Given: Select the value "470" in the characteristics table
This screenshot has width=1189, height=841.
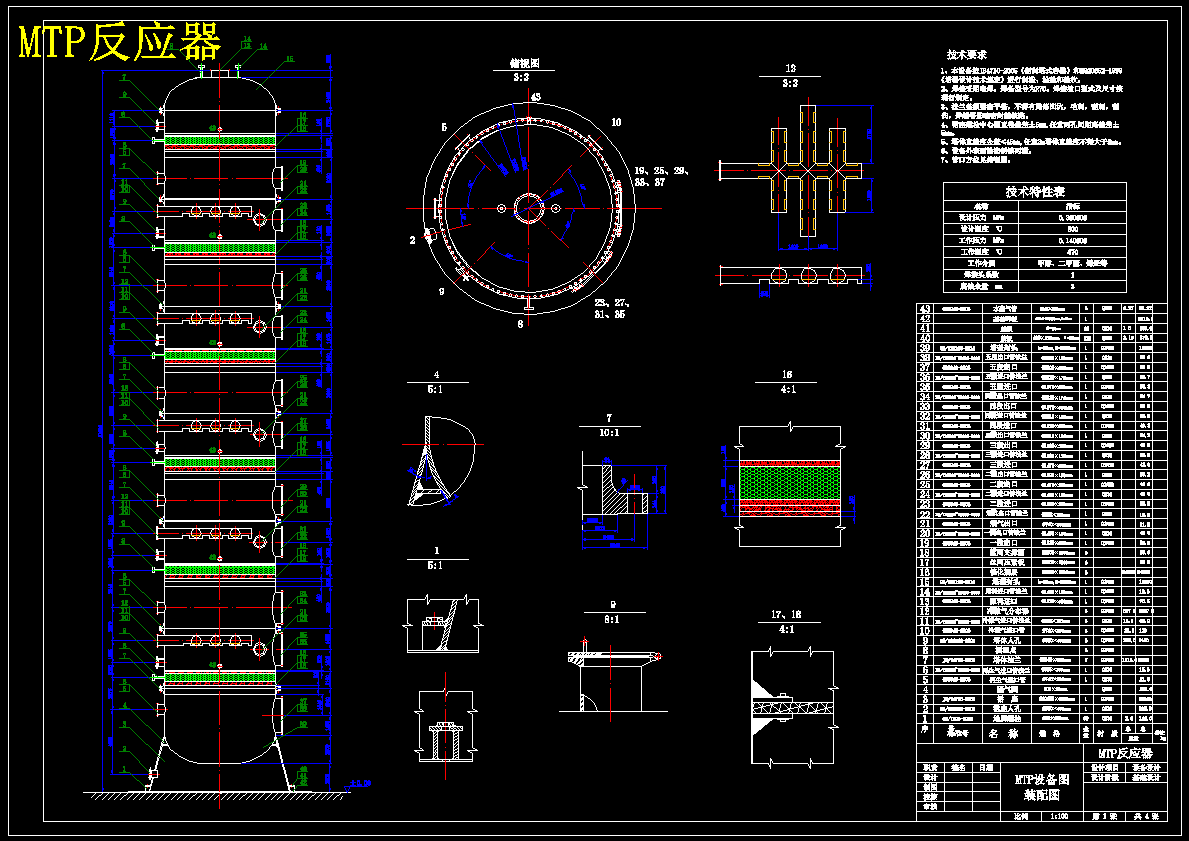Looking at the screenshot, I should coord(1072,252).
